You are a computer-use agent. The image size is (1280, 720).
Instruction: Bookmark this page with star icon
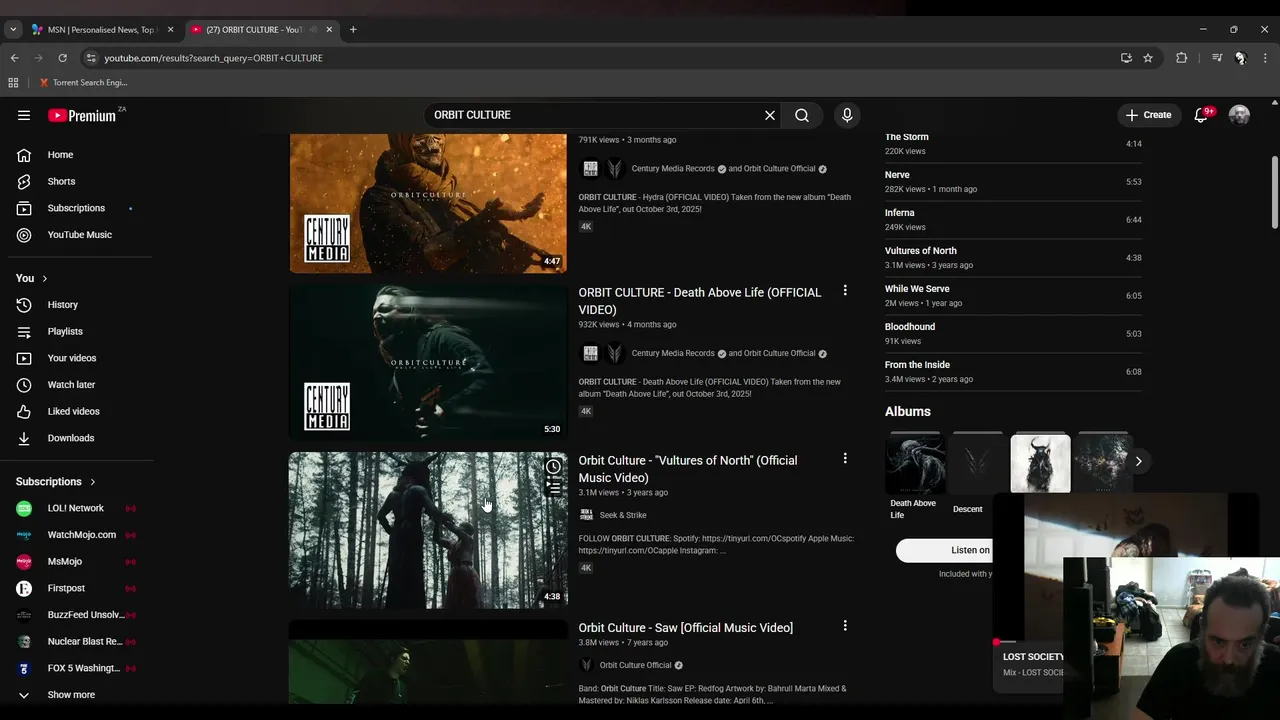[x=1148, y=58]
